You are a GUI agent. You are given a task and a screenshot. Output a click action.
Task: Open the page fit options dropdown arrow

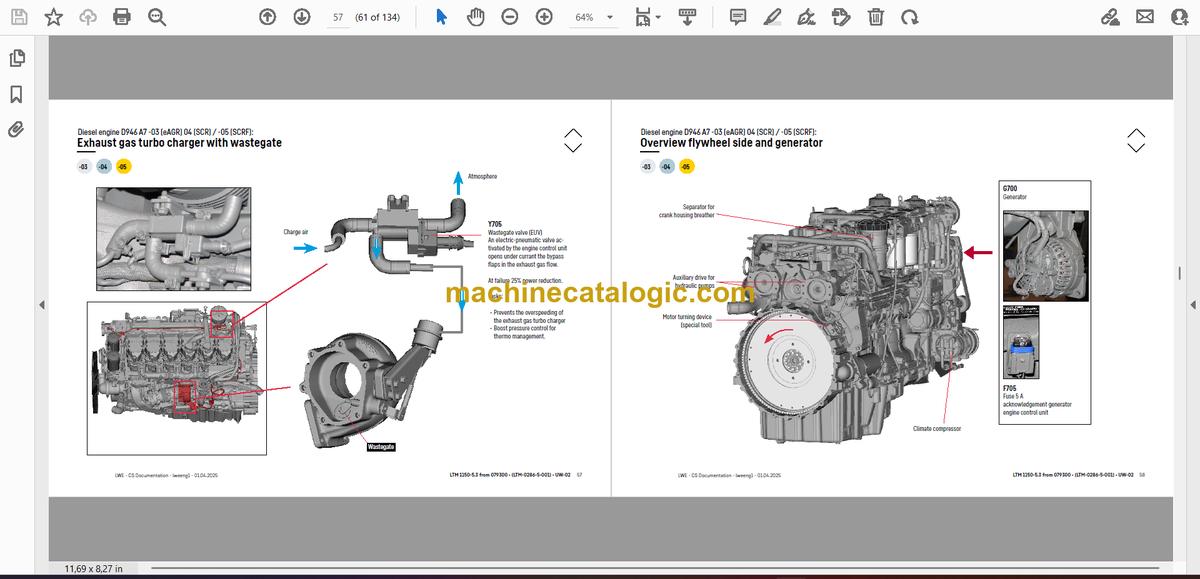click(x=657, y=18)
